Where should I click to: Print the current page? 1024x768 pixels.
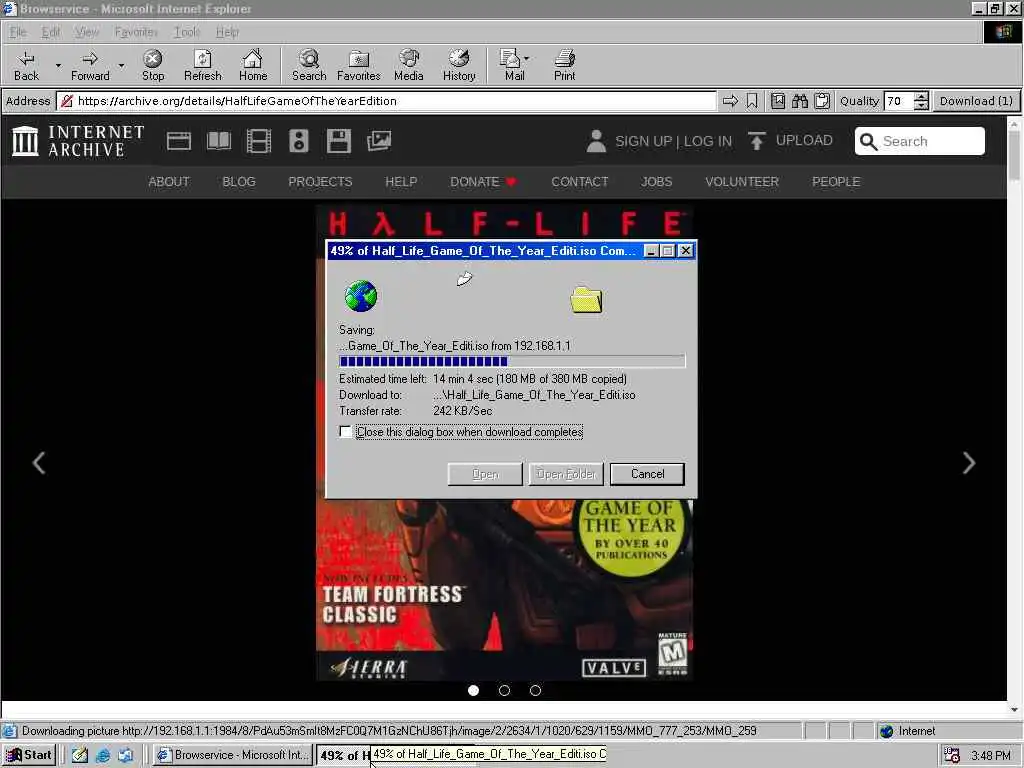pos(564,65)
